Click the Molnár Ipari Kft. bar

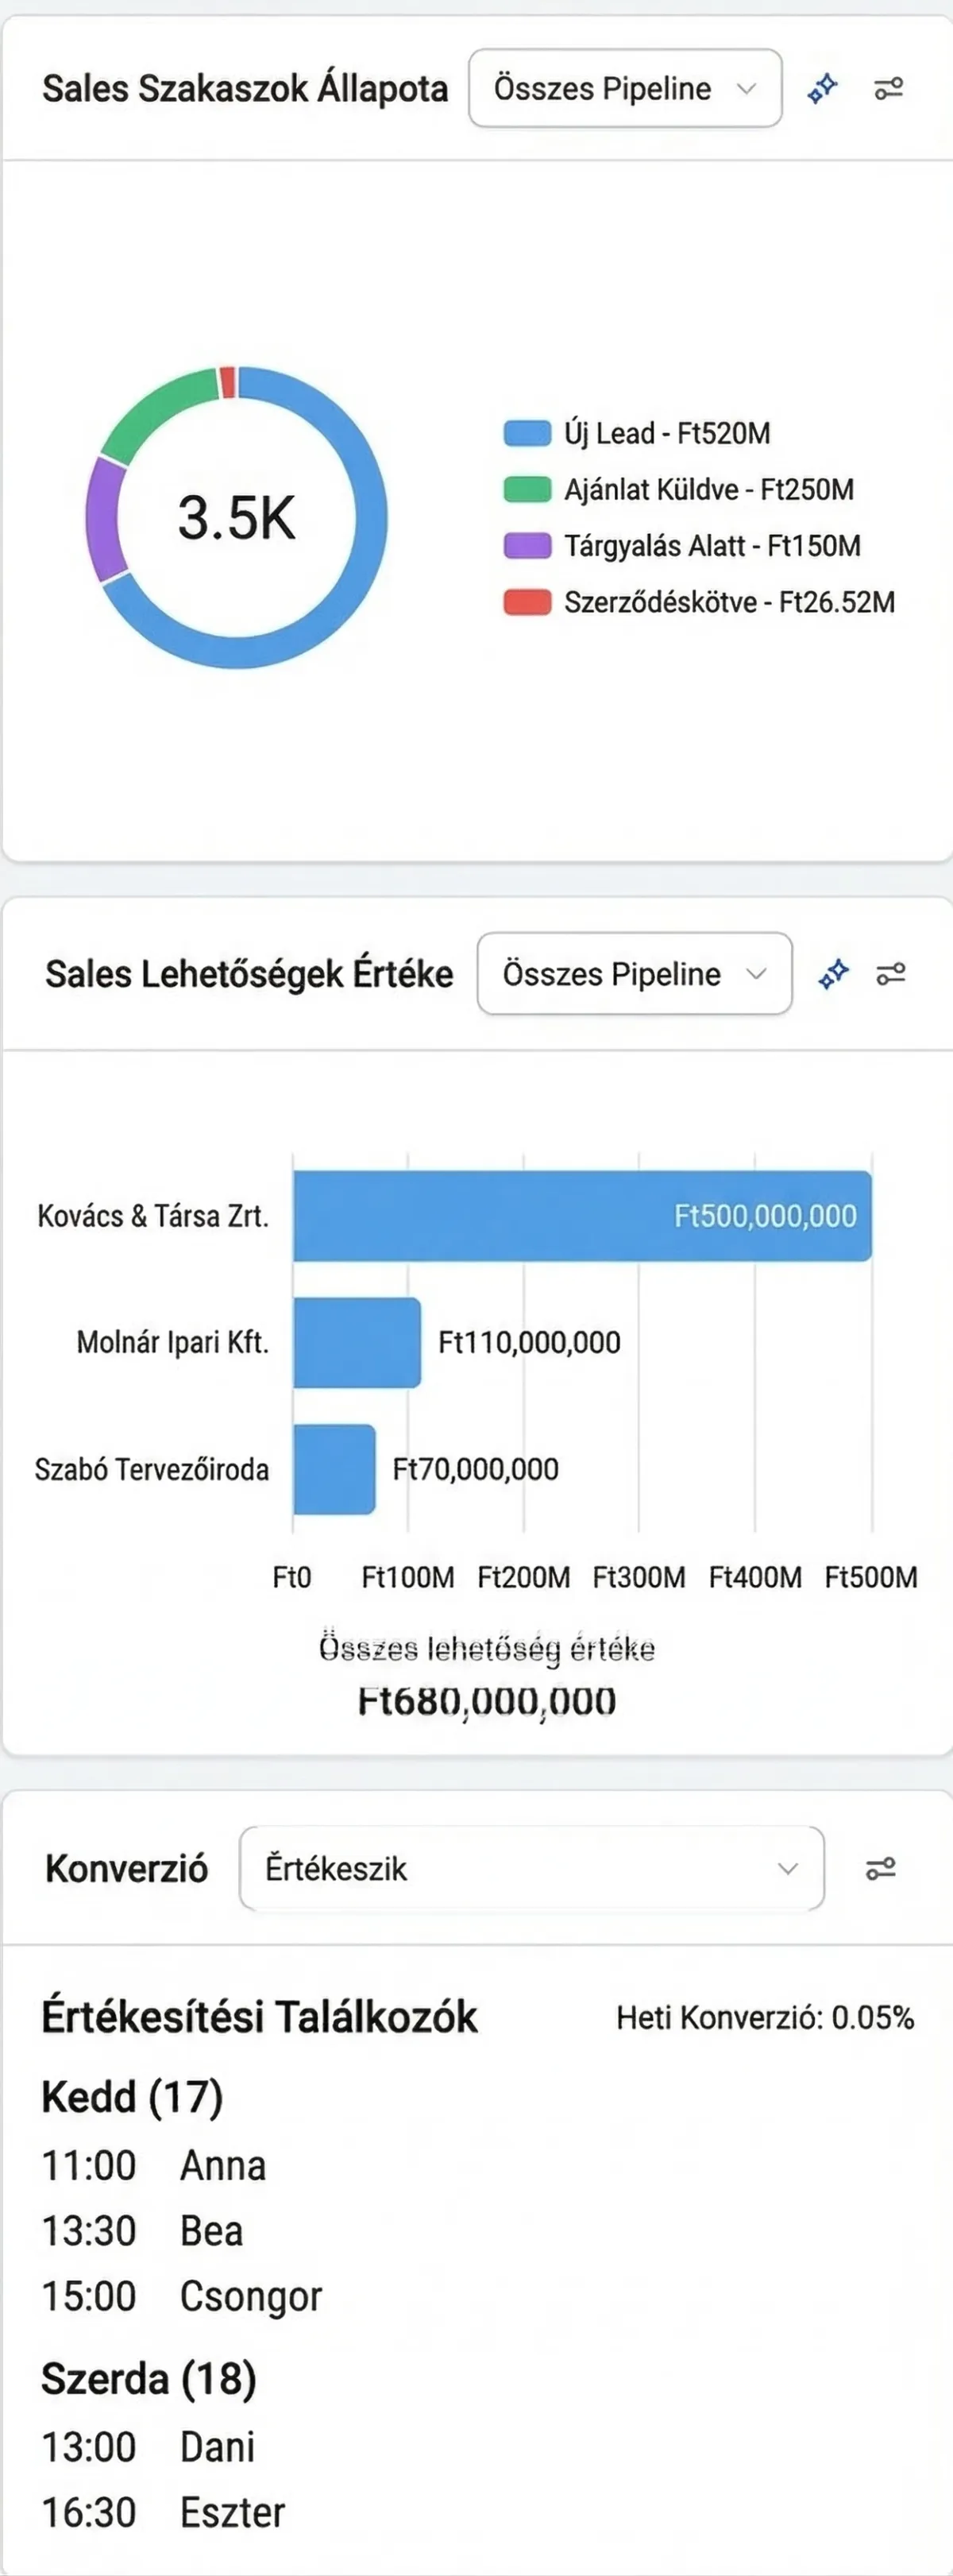pos(357,1342)
